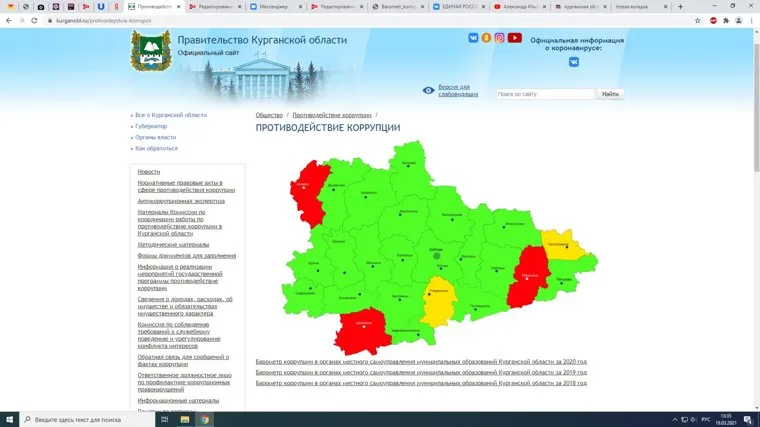Image resolution: width=760 pixels, height=427 pixels.
Task: Open Chrome from the Windows taskbar
Action: click(204, 419)
